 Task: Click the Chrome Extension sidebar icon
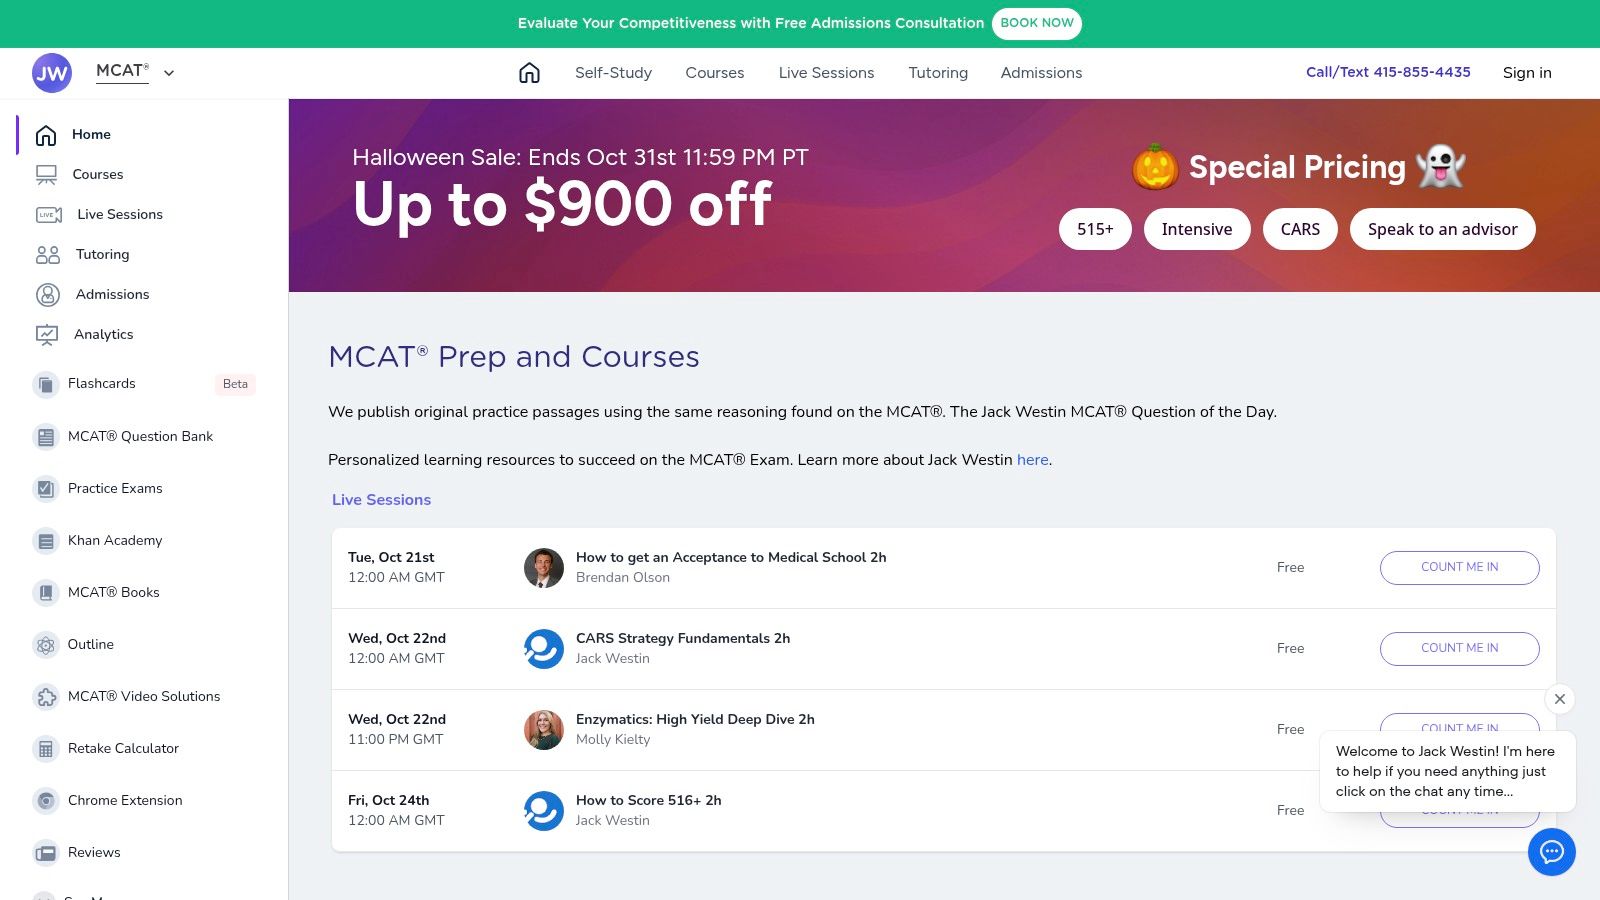[46, 801]
